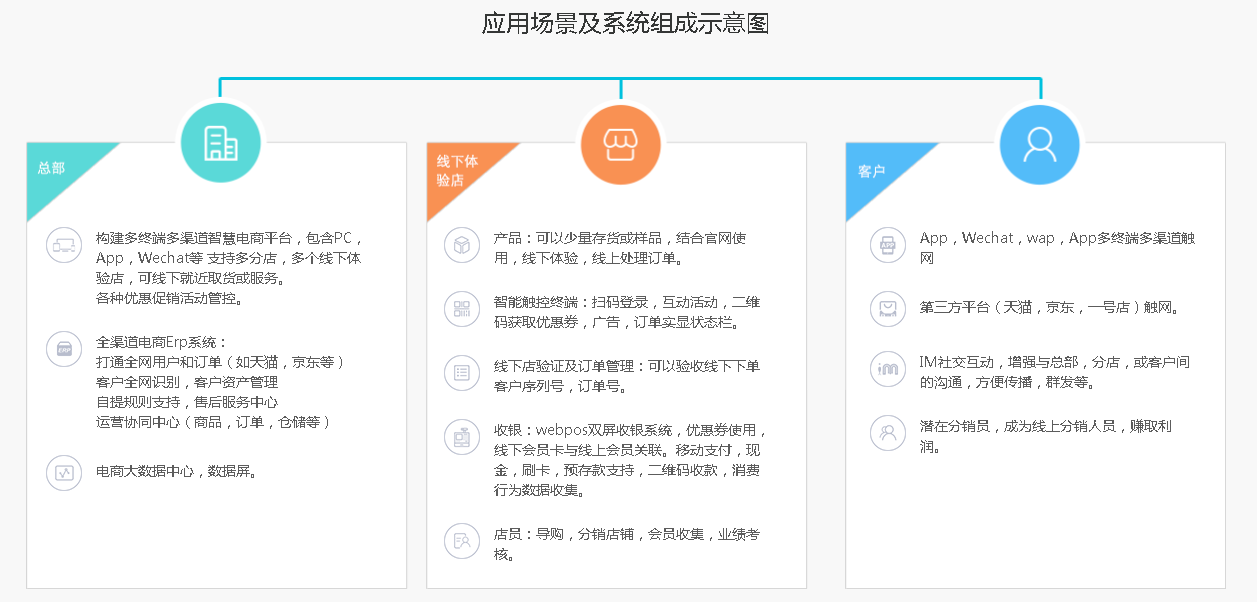Select the ERP system icon

(x=64, y=350)
